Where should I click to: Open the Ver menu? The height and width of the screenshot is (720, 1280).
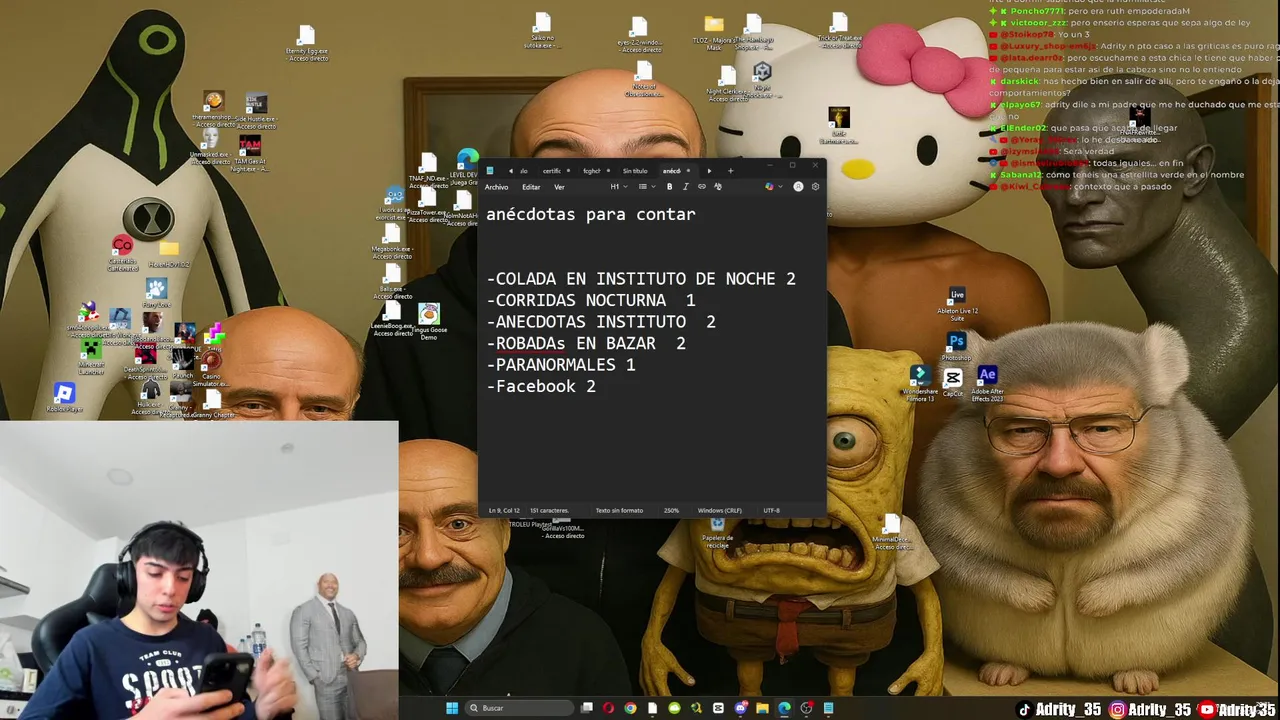559,187
